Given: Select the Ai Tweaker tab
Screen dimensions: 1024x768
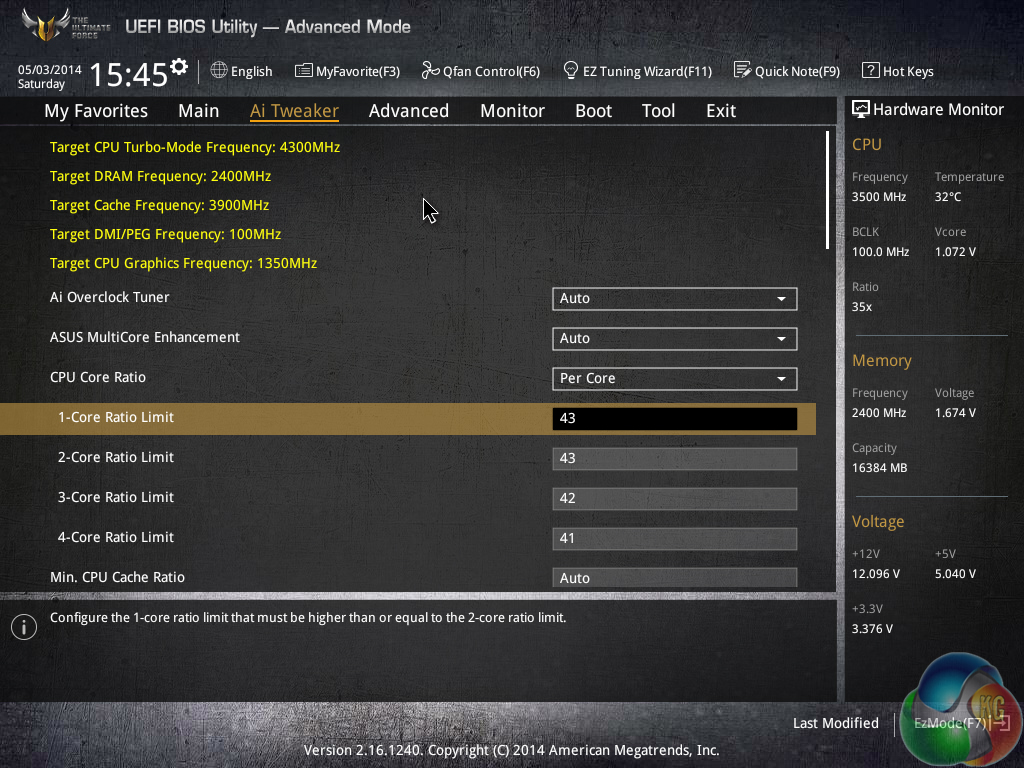Looking at the screenshot, I should pyautogui.click(x=294, y=111).
